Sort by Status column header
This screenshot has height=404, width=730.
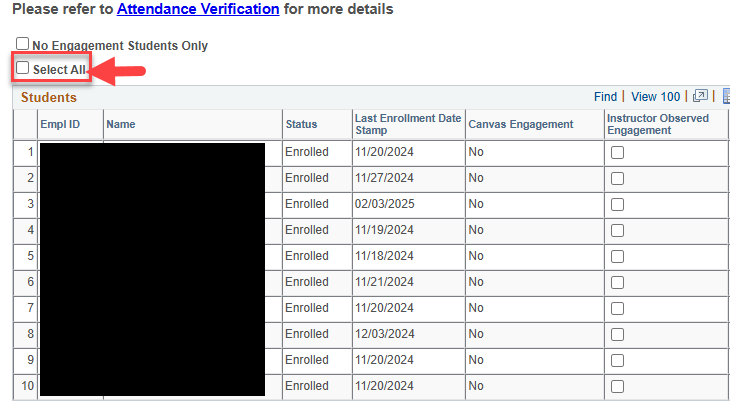[x=301, y=124]
